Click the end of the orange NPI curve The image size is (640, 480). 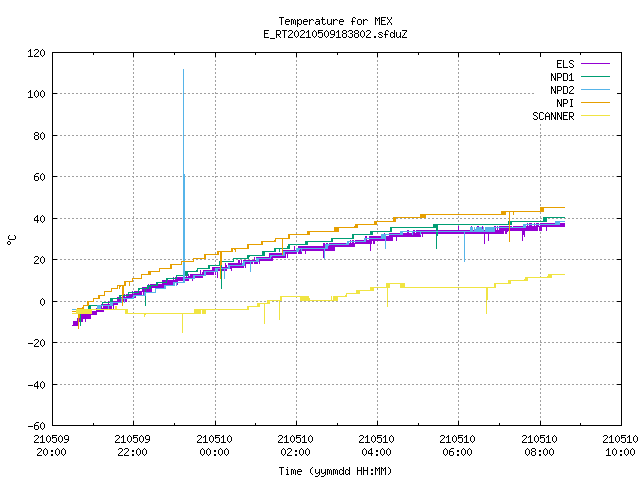pyautogui.click(x=564, y=207)
